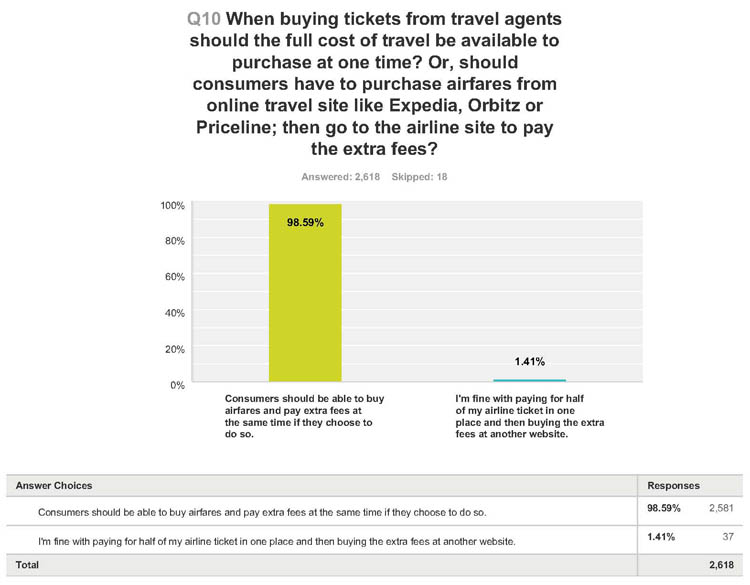
Task: Click the Skipped: 18 count
Action: pyautogui.click(x=419, y=177)
